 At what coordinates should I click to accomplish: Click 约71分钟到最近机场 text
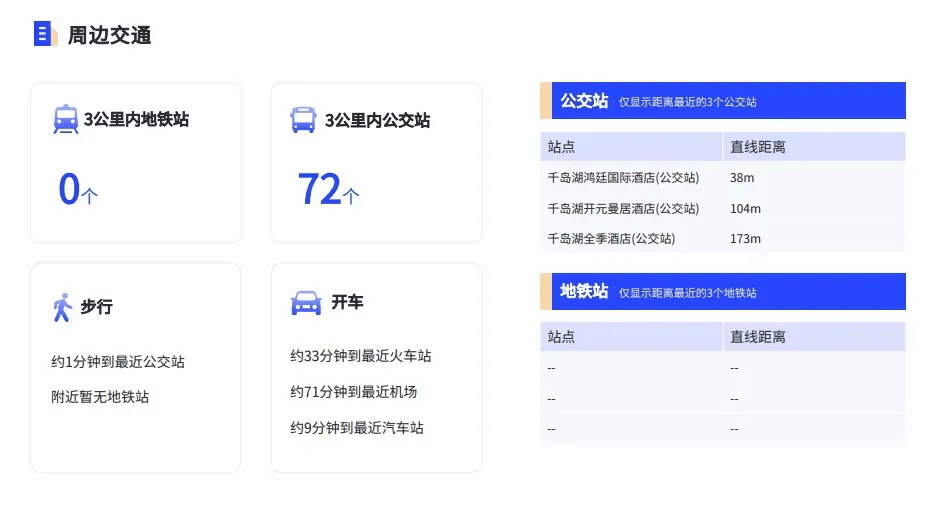[354, 392]
